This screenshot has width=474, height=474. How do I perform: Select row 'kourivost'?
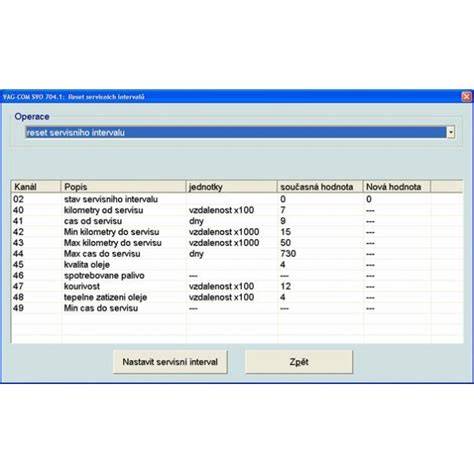[237, 286]
